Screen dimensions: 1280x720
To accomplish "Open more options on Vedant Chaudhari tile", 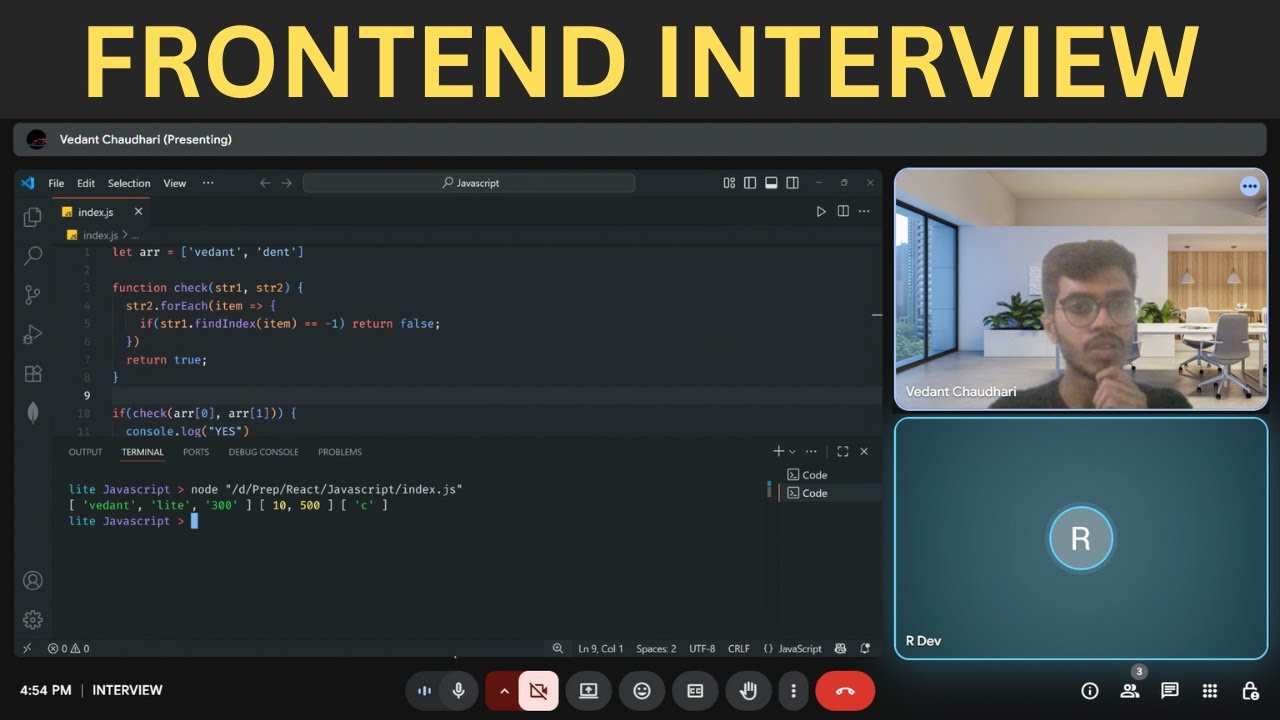I will pos(1250,186).
